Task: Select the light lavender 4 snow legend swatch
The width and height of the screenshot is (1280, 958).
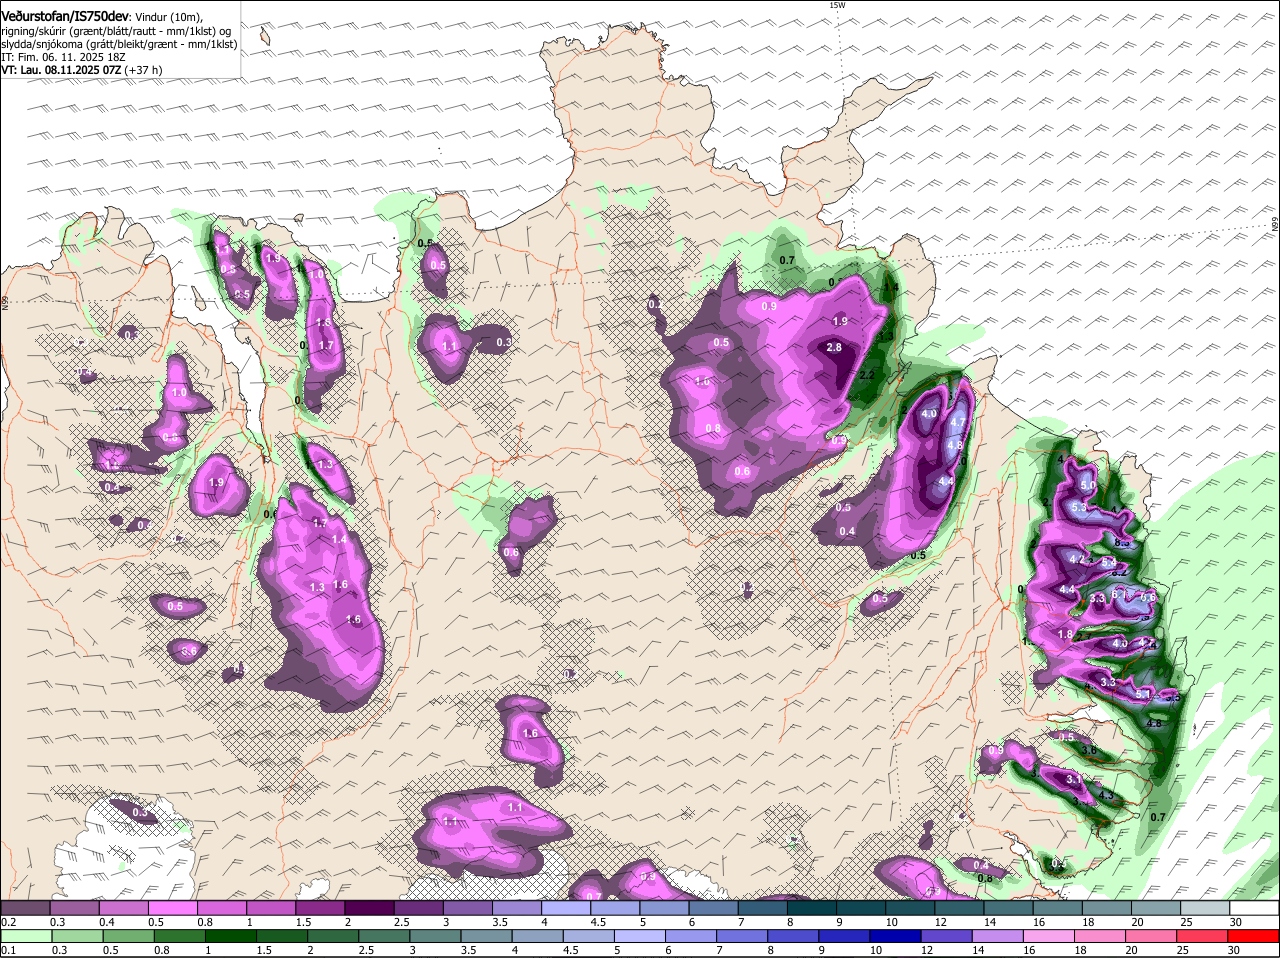Action: (566, 908)
